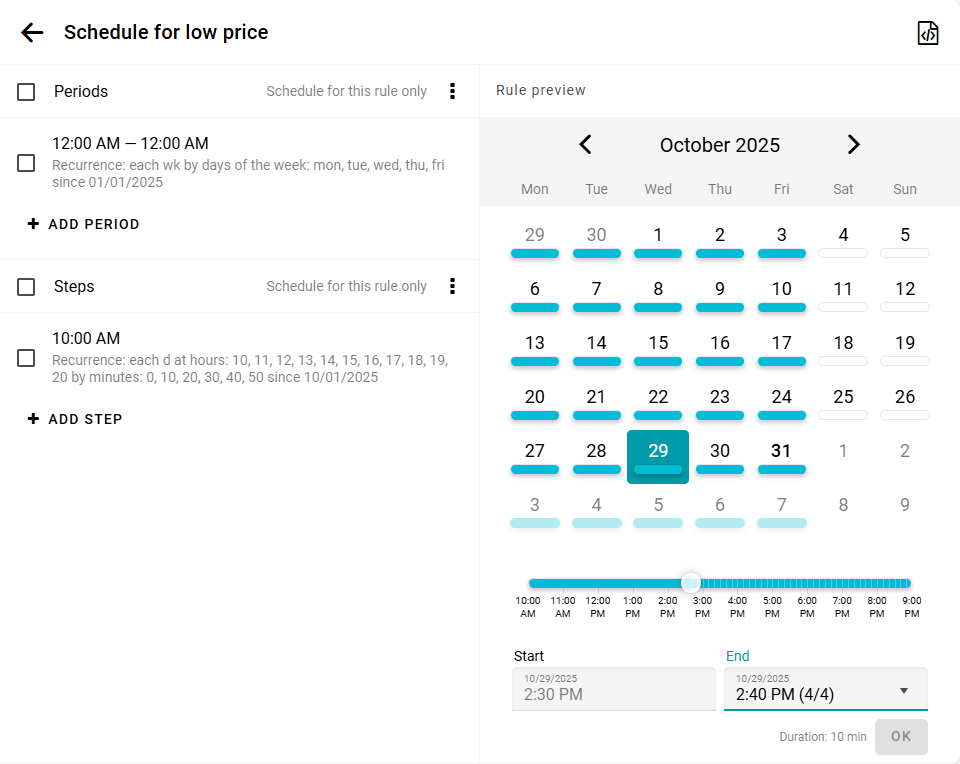Toggle the Periods select-all checkbox
Viewport: 960px width, 764px height.
click(x=27, y=92)
